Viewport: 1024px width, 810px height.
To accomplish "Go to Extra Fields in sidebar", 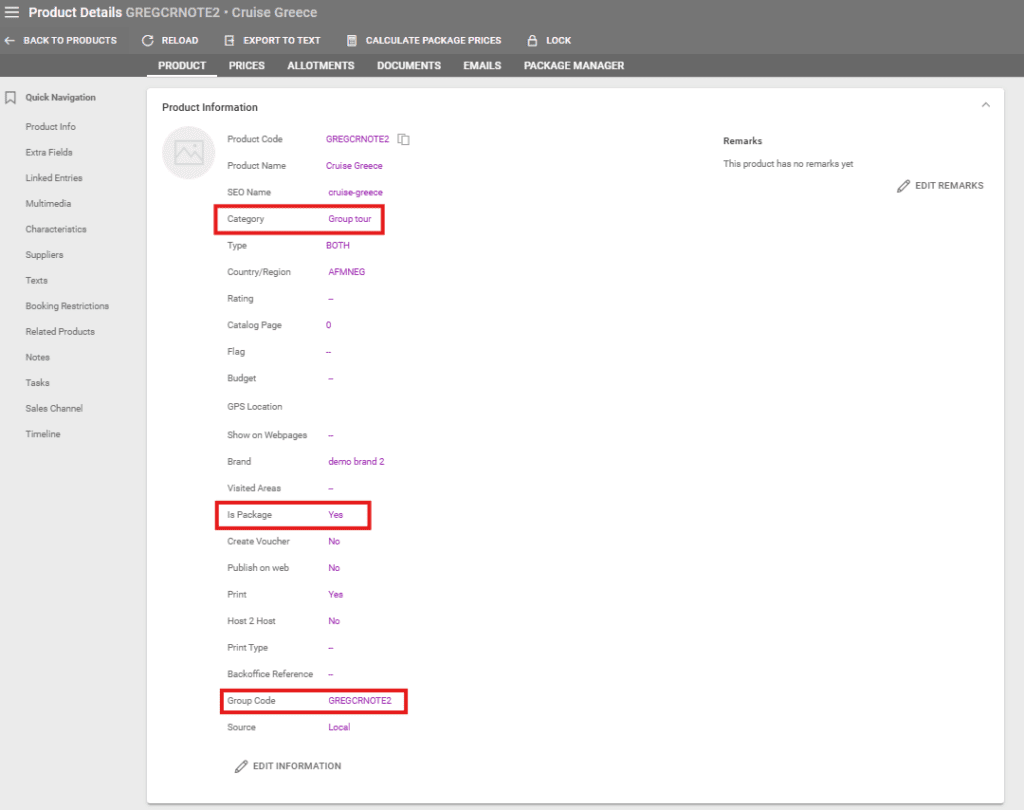I will tap(49, 153).
